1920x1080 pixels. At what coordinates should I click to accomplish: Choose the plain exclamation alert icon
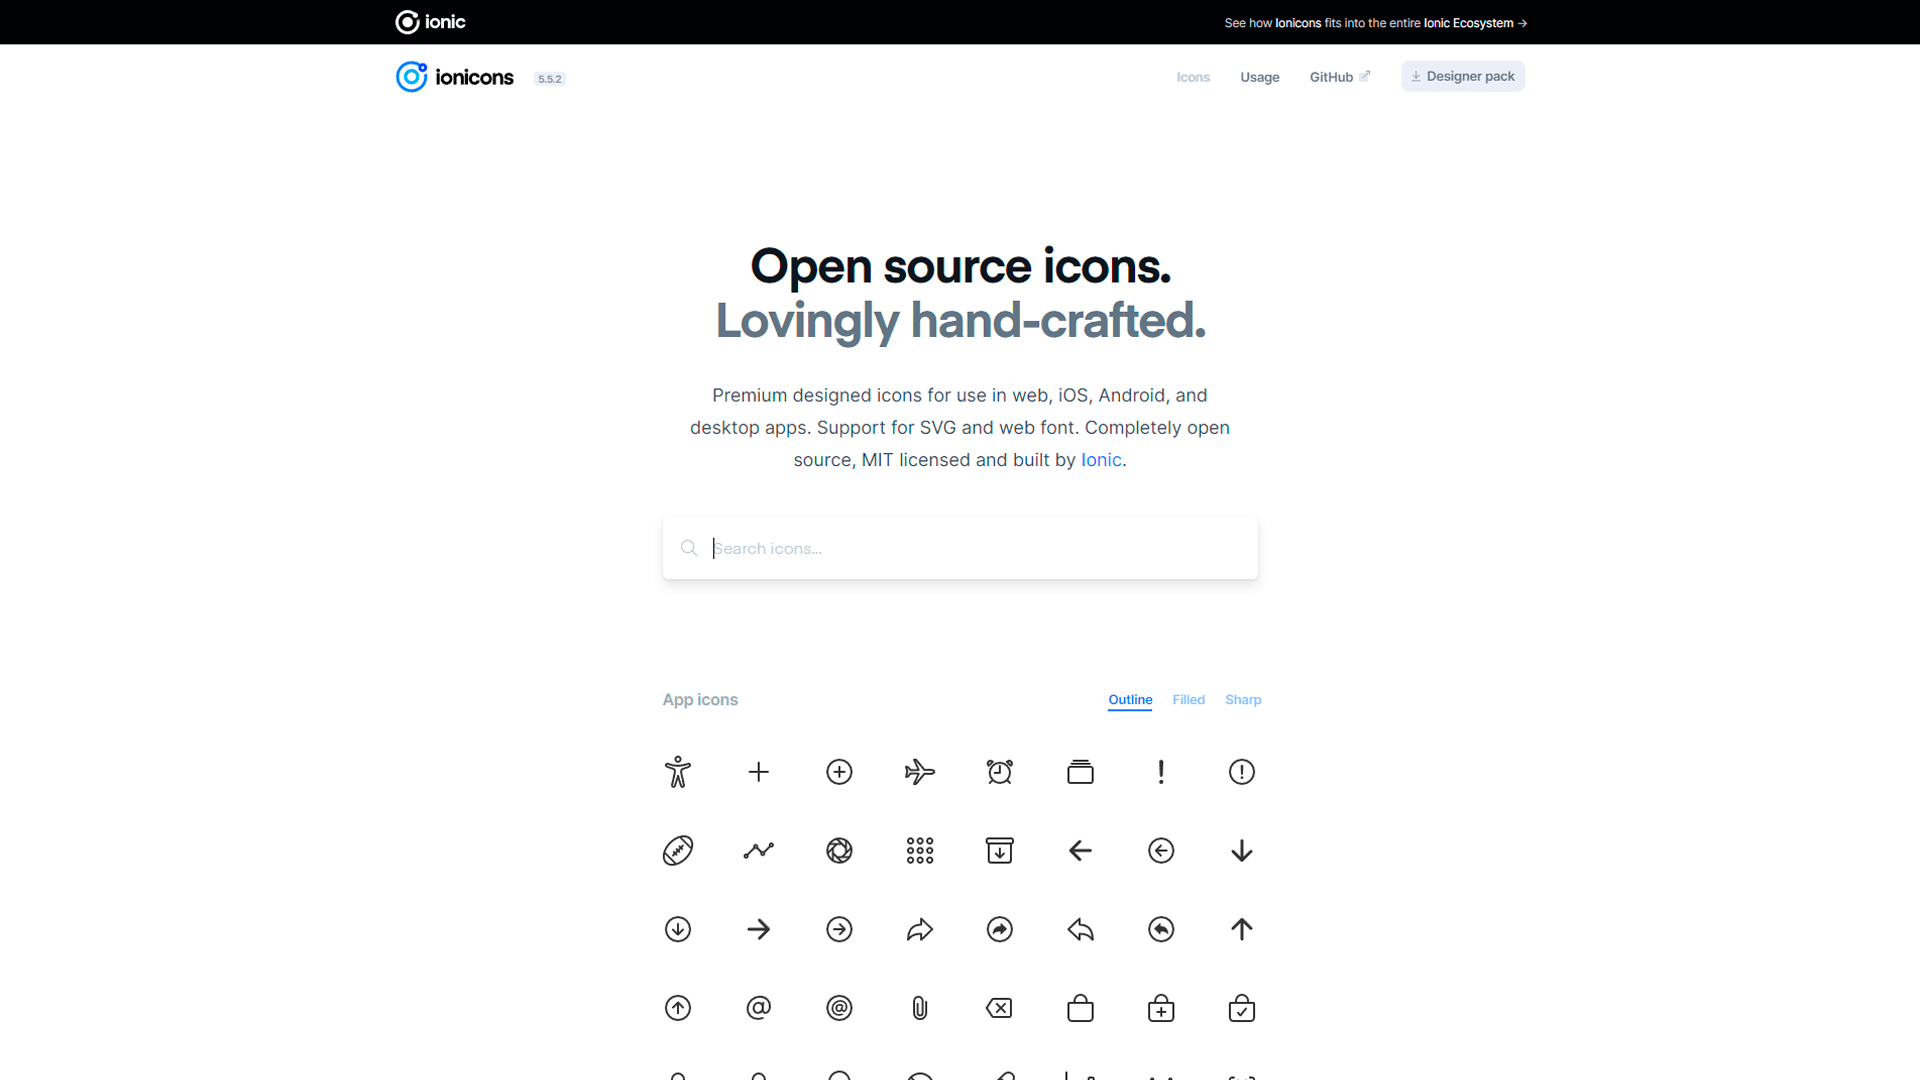coord(1161,772)
